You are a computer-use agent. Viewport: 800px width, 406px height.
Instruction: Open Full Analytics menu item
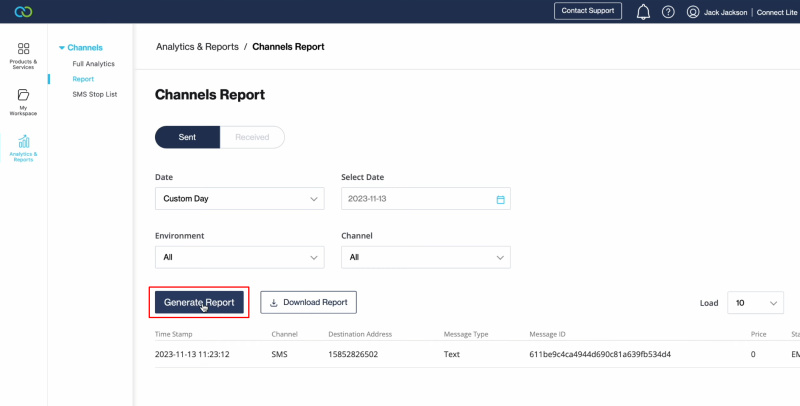pyautogui.click(x=93, y=64)
